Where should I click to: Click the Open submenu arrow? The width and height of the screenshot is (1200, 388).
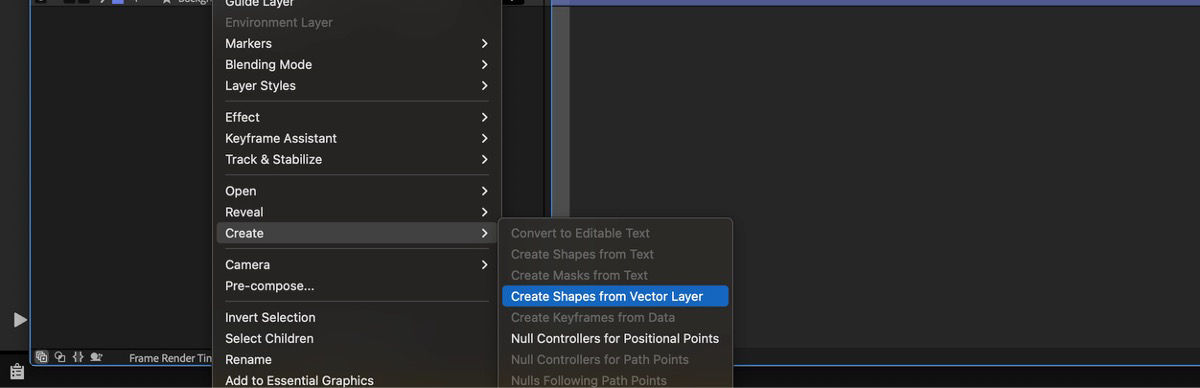pos(484,191)
